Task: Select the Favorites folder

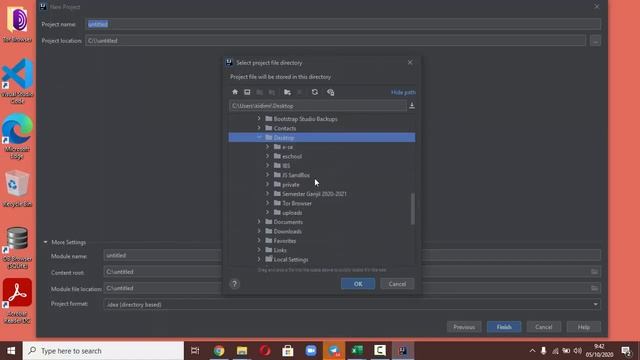Action: point(285,241)
